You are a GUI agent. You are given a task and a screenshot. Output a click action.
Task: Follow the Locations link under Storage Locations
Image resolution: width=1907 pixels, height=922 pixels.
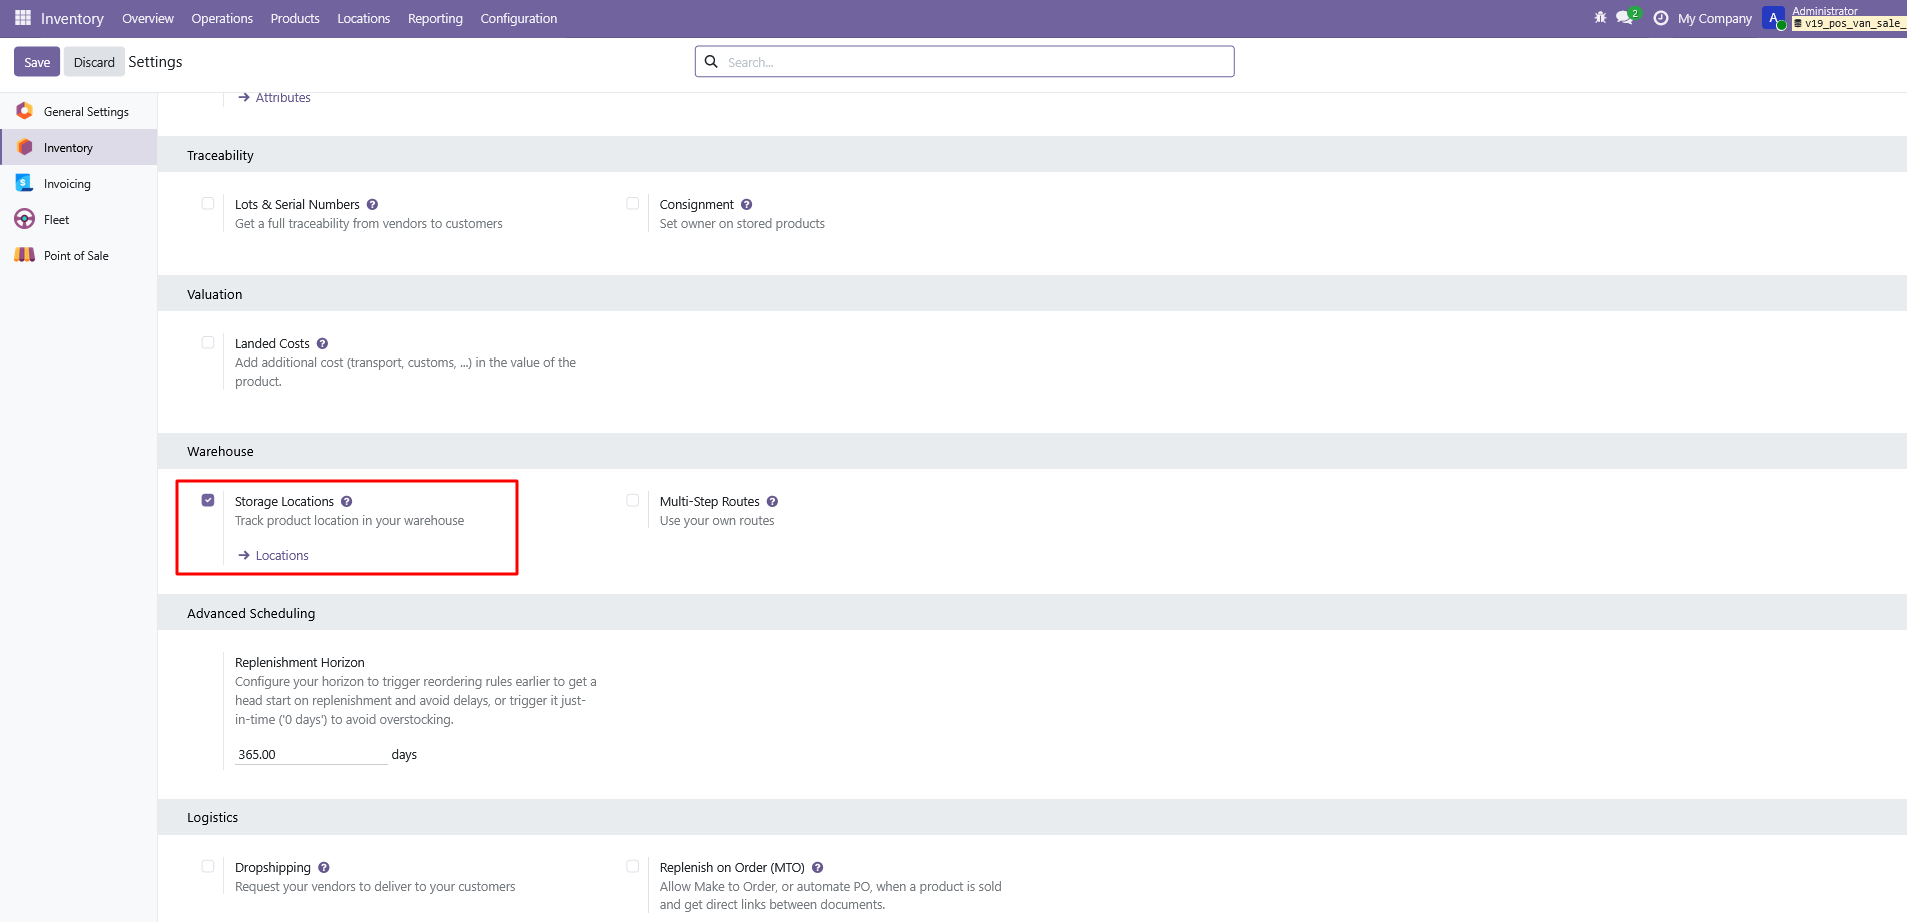(x=281, y=556)
